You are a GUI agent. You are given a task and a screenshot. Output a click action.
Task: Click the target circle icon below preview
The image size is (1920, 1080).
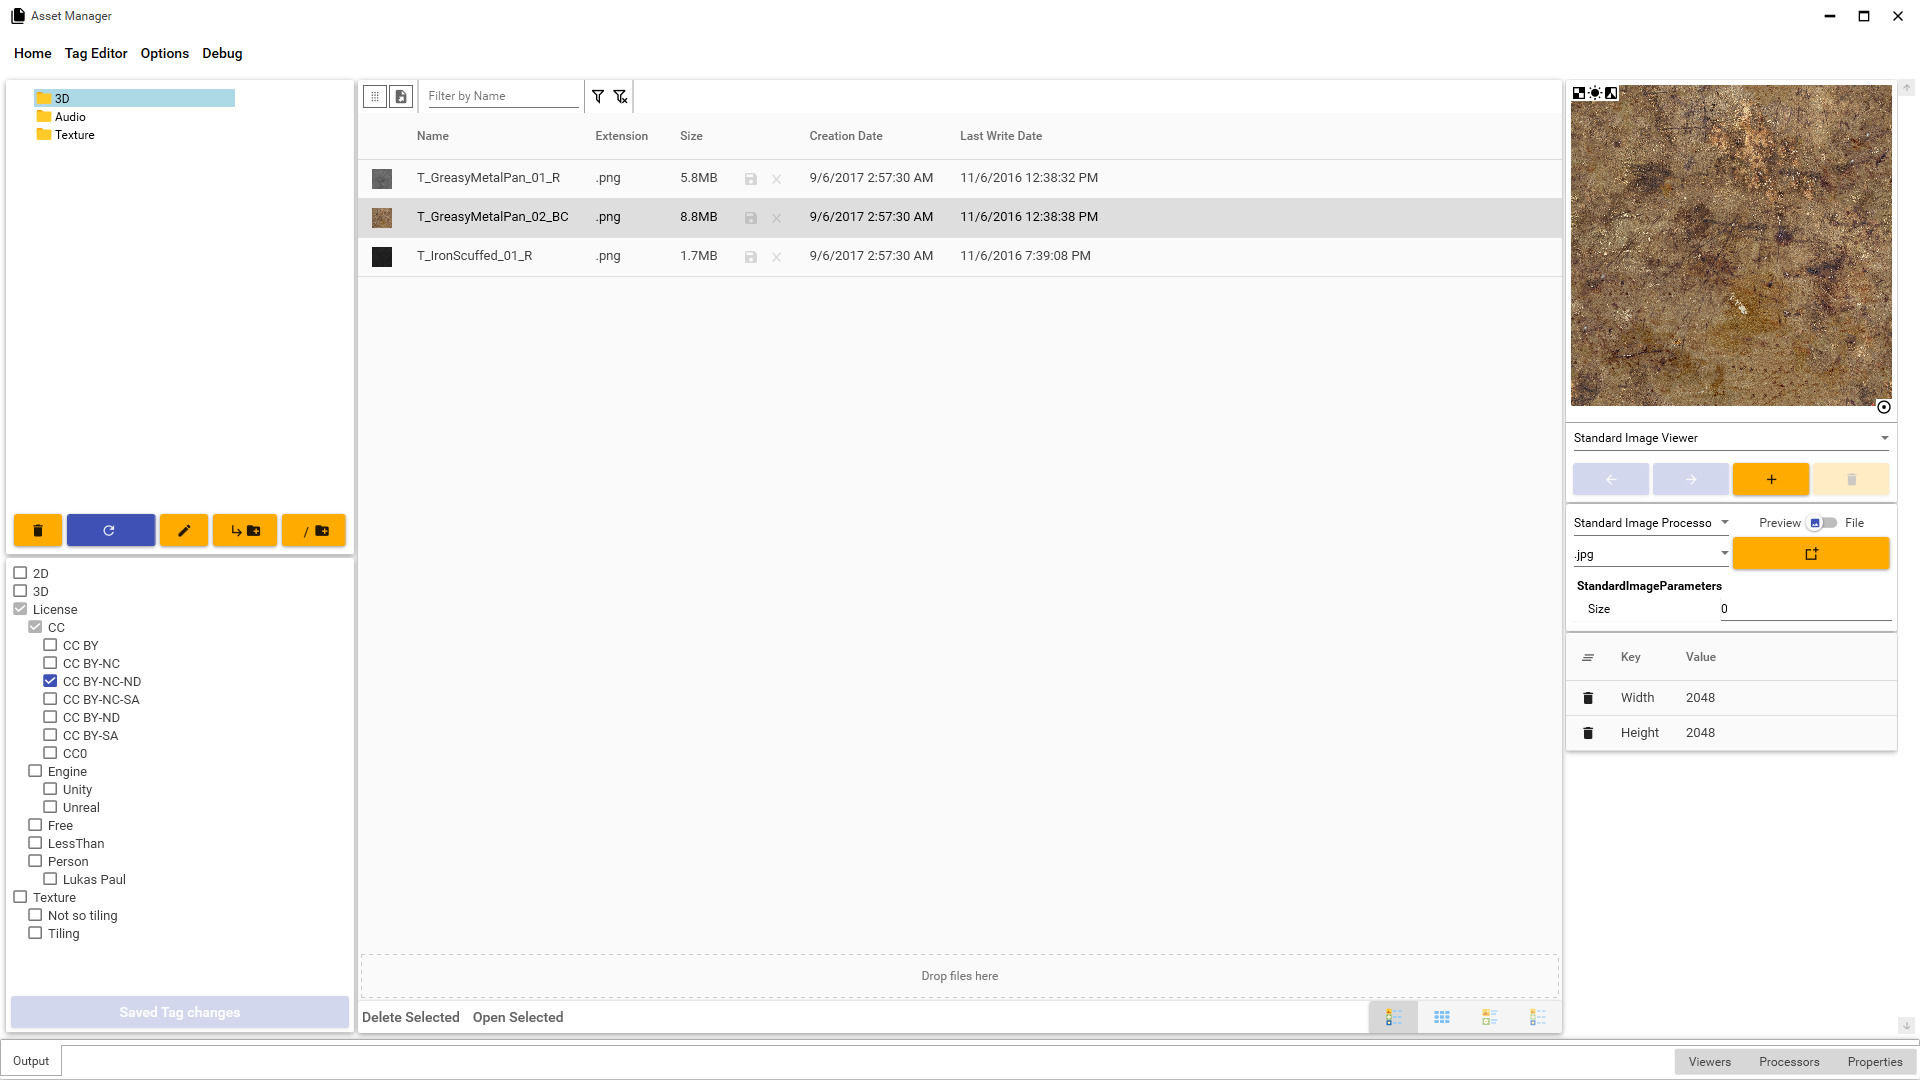click(x=1884, y=407)
